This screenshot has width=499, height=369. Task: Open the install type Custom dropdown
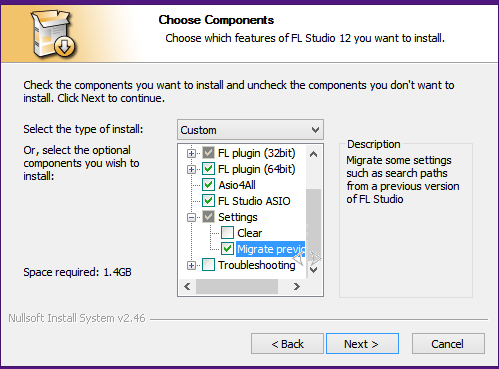(250, 130)
